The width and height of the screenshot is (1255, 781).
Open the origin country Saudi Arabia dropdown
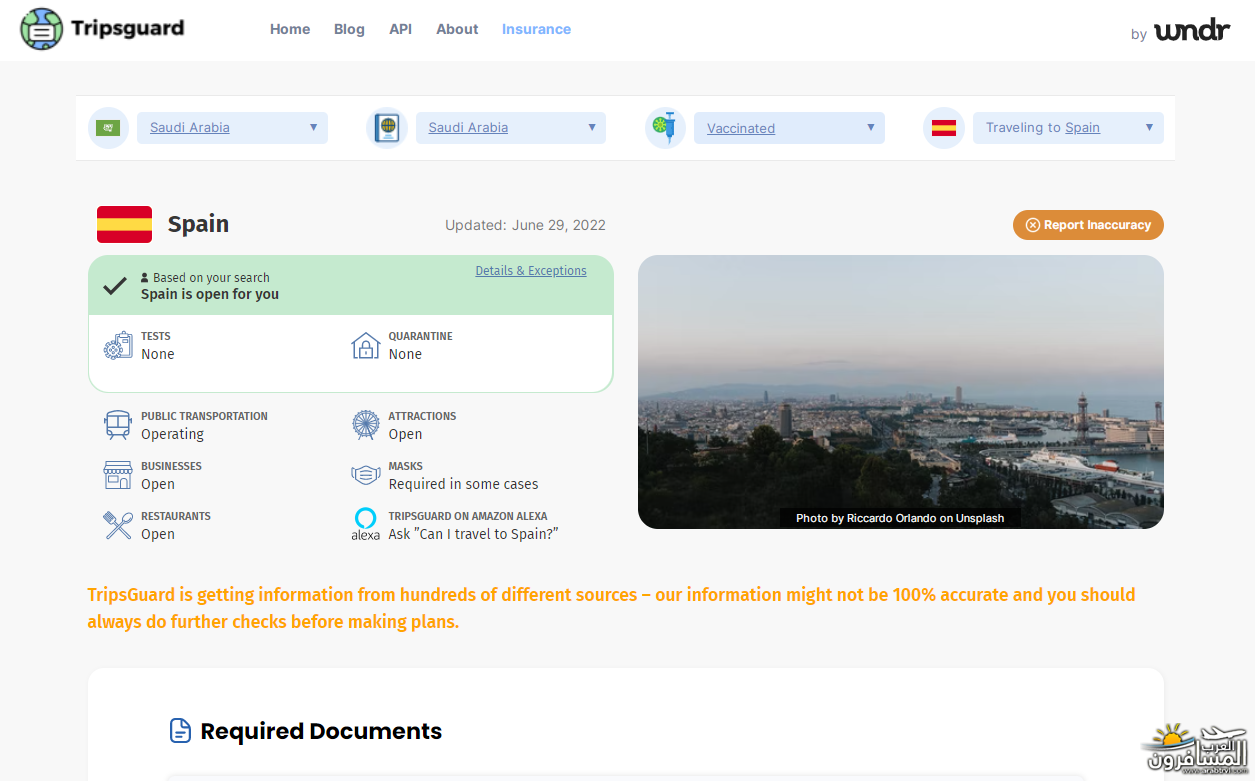pyautogui.click(x=232, y=128)
